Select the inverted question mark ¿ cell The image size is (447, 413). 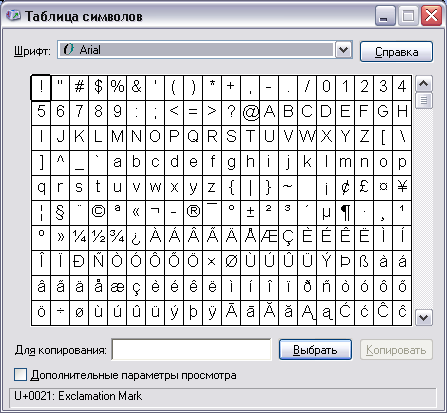pos(136,238)
